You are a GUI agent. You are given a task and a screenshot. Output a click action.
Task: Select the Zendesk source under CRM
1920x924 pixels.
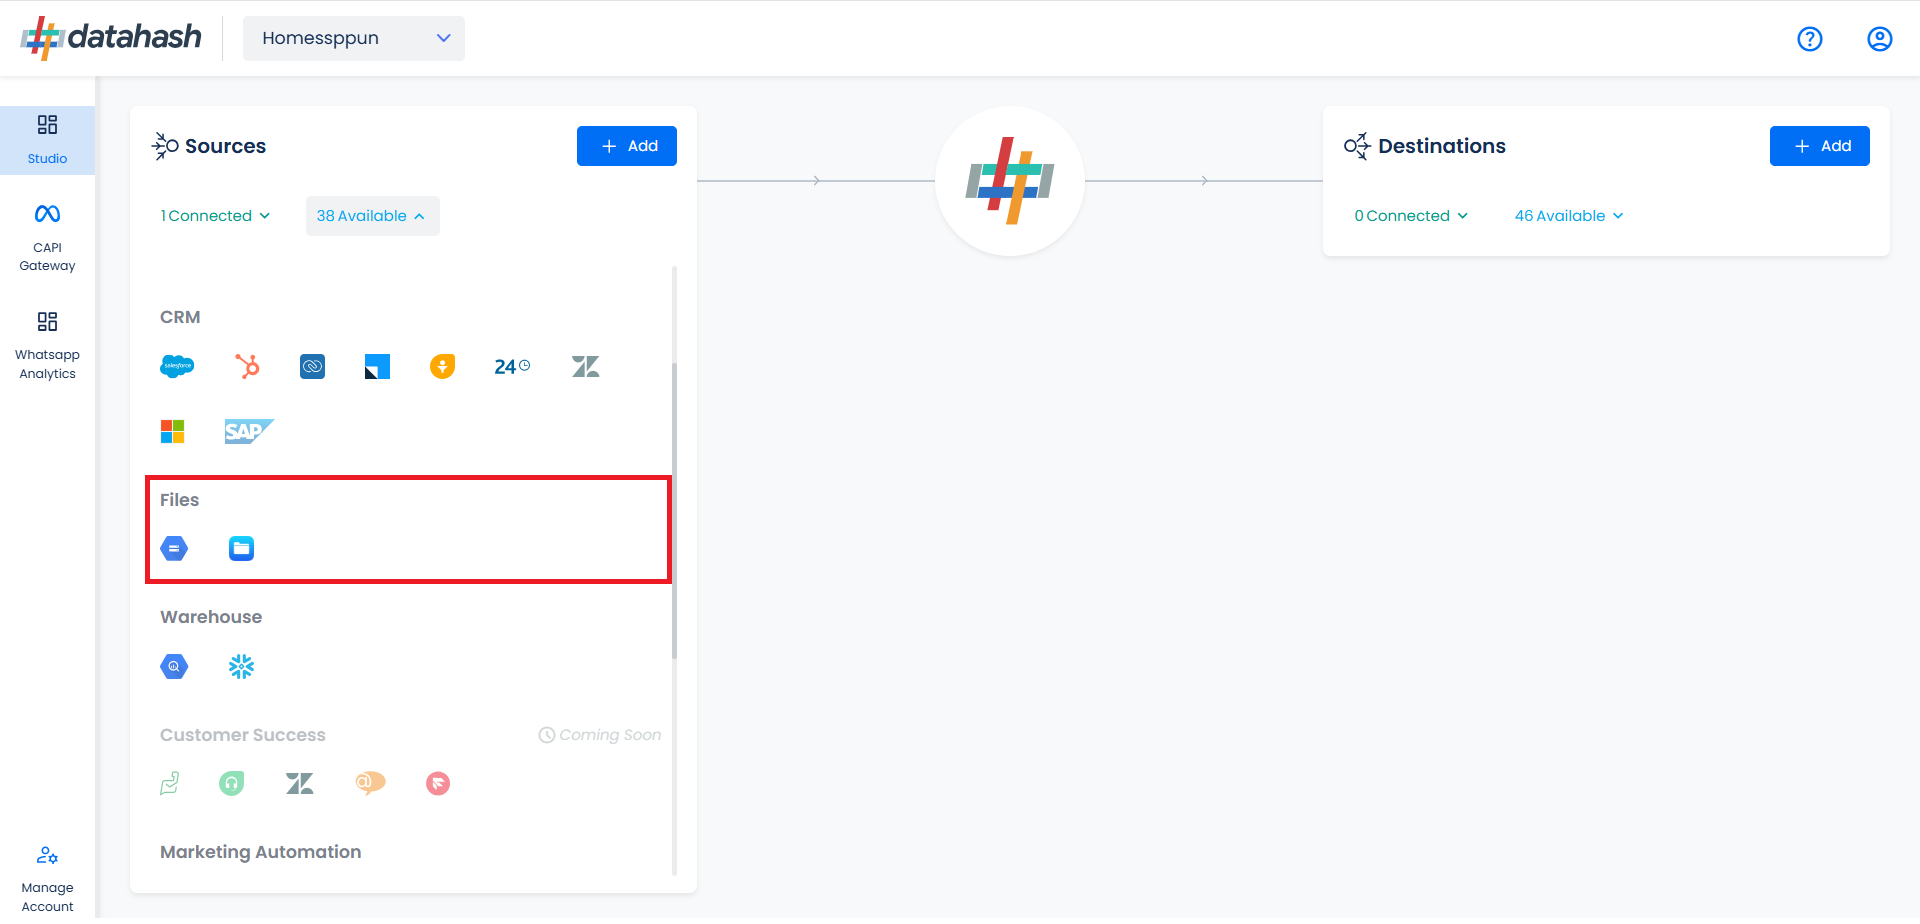(585, 367)
